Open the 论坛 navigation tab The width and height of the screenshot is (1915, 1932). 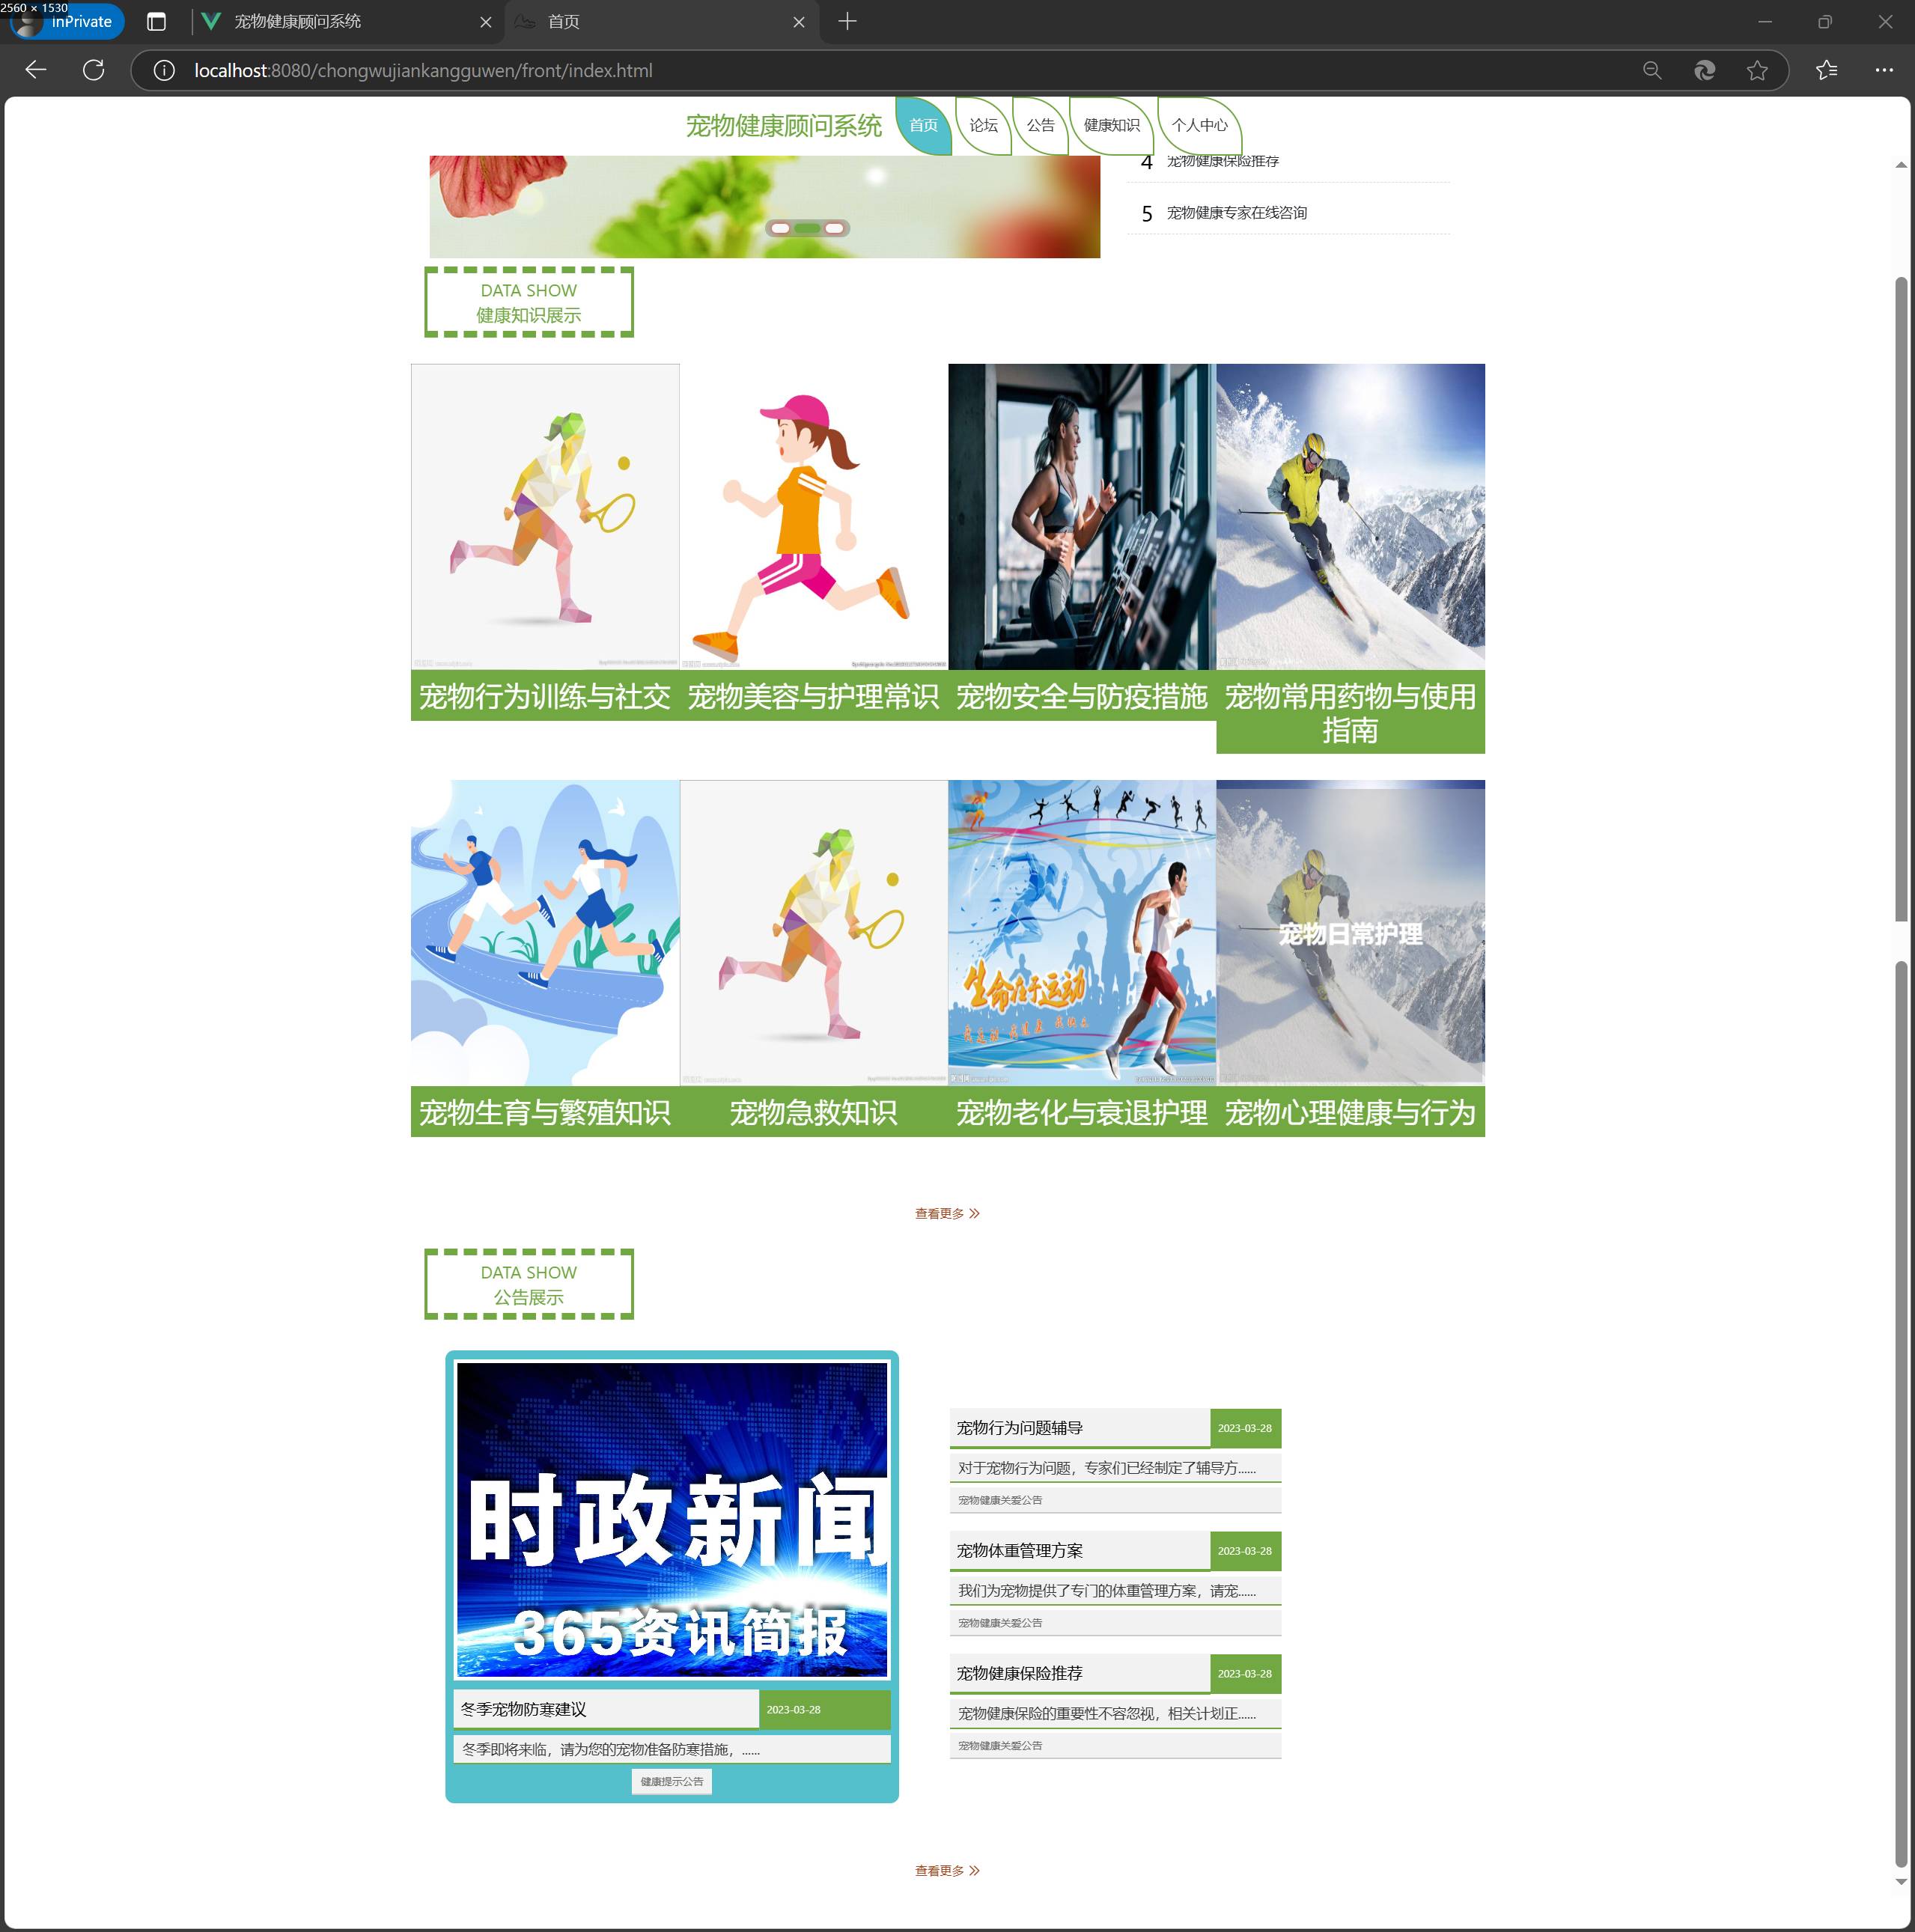[x=983, y=125]
